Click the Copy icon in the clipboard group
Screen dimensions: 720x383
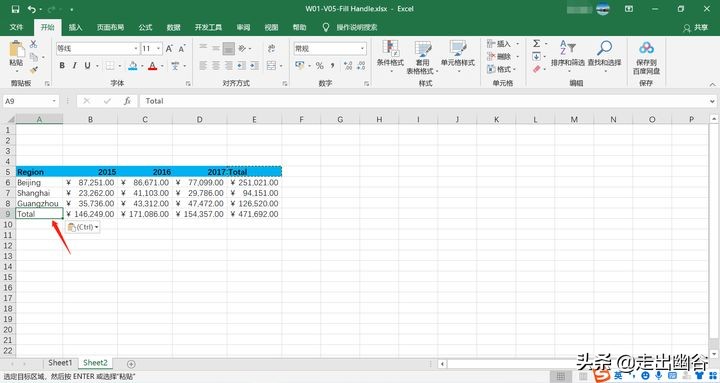pos(34,57)
